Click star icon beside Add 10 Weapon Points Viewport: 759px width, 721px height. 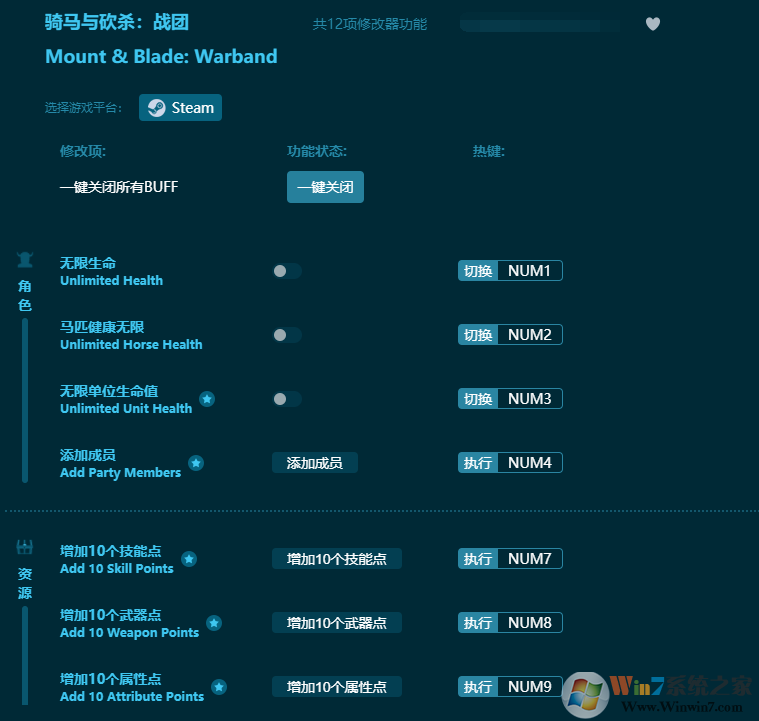tap(214, 623)
